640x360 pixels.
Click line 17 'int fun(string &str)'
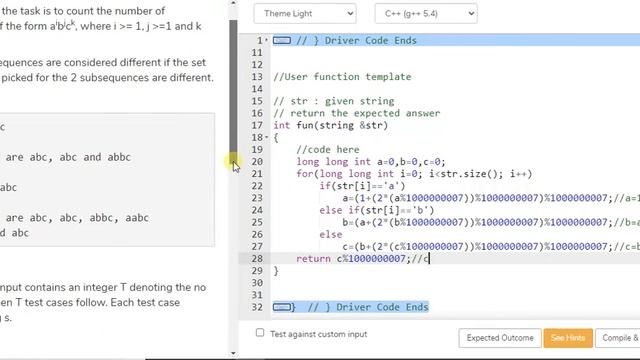point(331,125)
